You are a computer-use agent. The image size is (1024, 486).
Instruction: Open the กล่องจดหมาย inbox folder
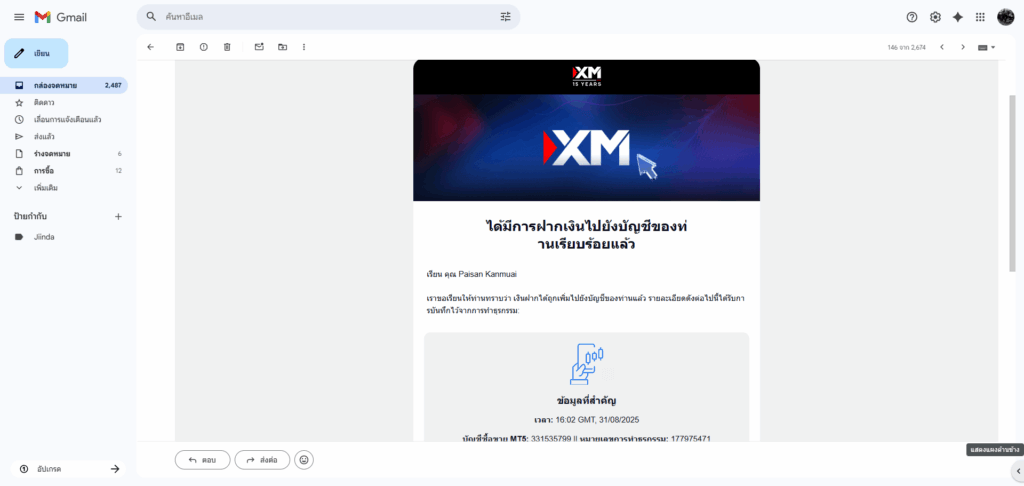(x=64, y=85)
